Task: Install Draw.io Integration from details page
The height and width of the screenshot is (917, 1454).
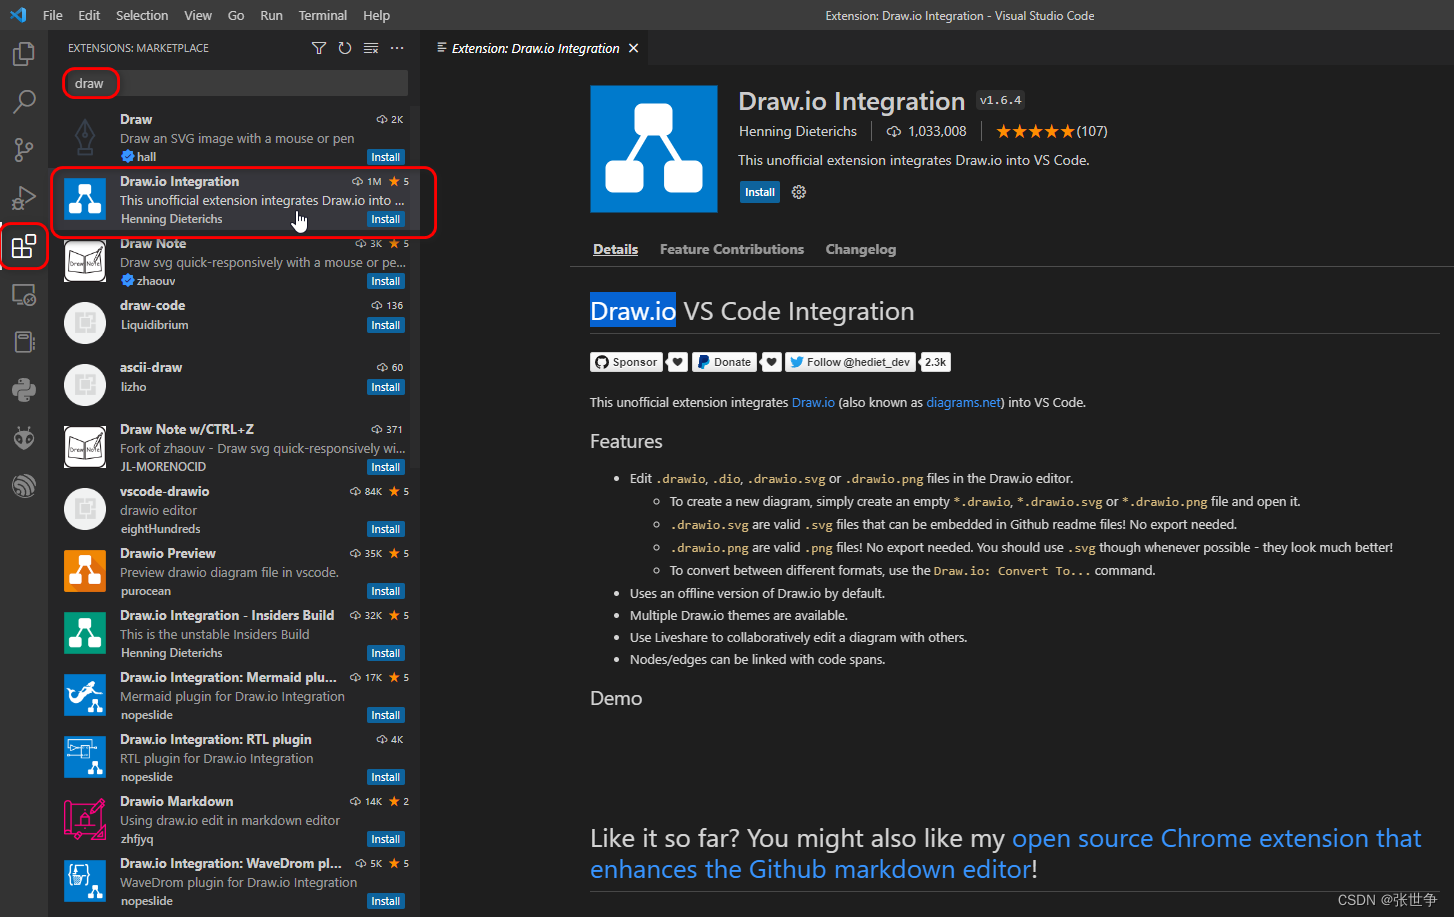Action: point(760,192)
